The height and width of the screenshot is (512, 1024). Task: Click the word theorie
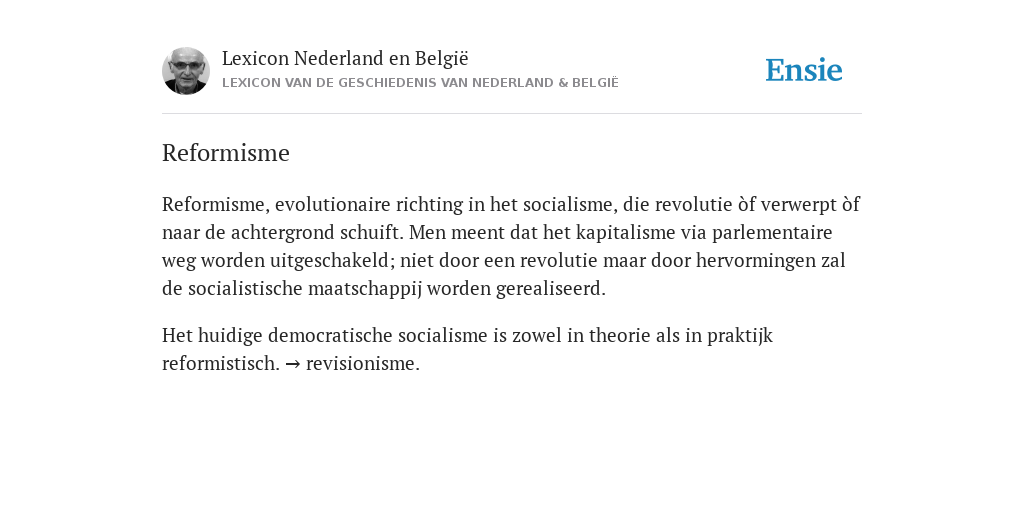point(619,336)
